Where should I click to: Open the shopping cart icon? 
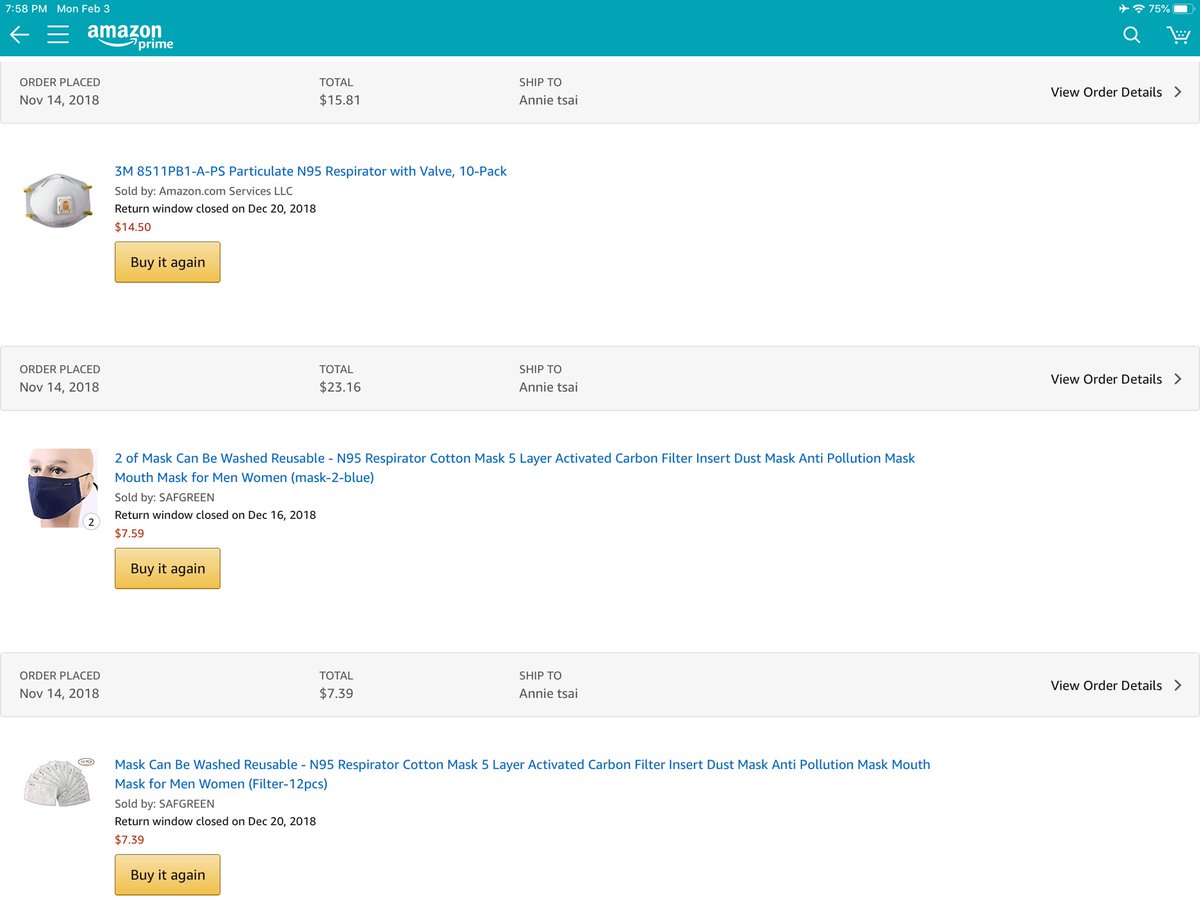pyautogui.click(x=1178, y=35)
